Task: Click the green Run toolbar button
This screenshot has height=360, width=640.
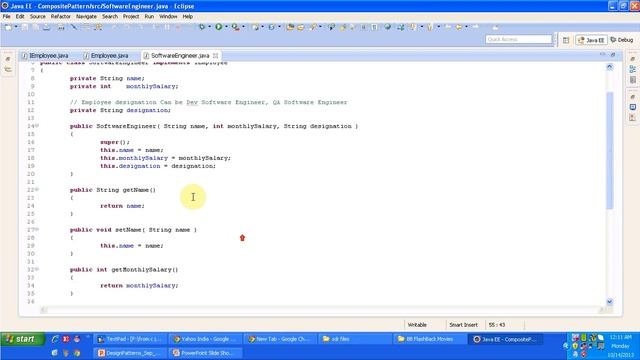Action: click(x=219, y=27)
